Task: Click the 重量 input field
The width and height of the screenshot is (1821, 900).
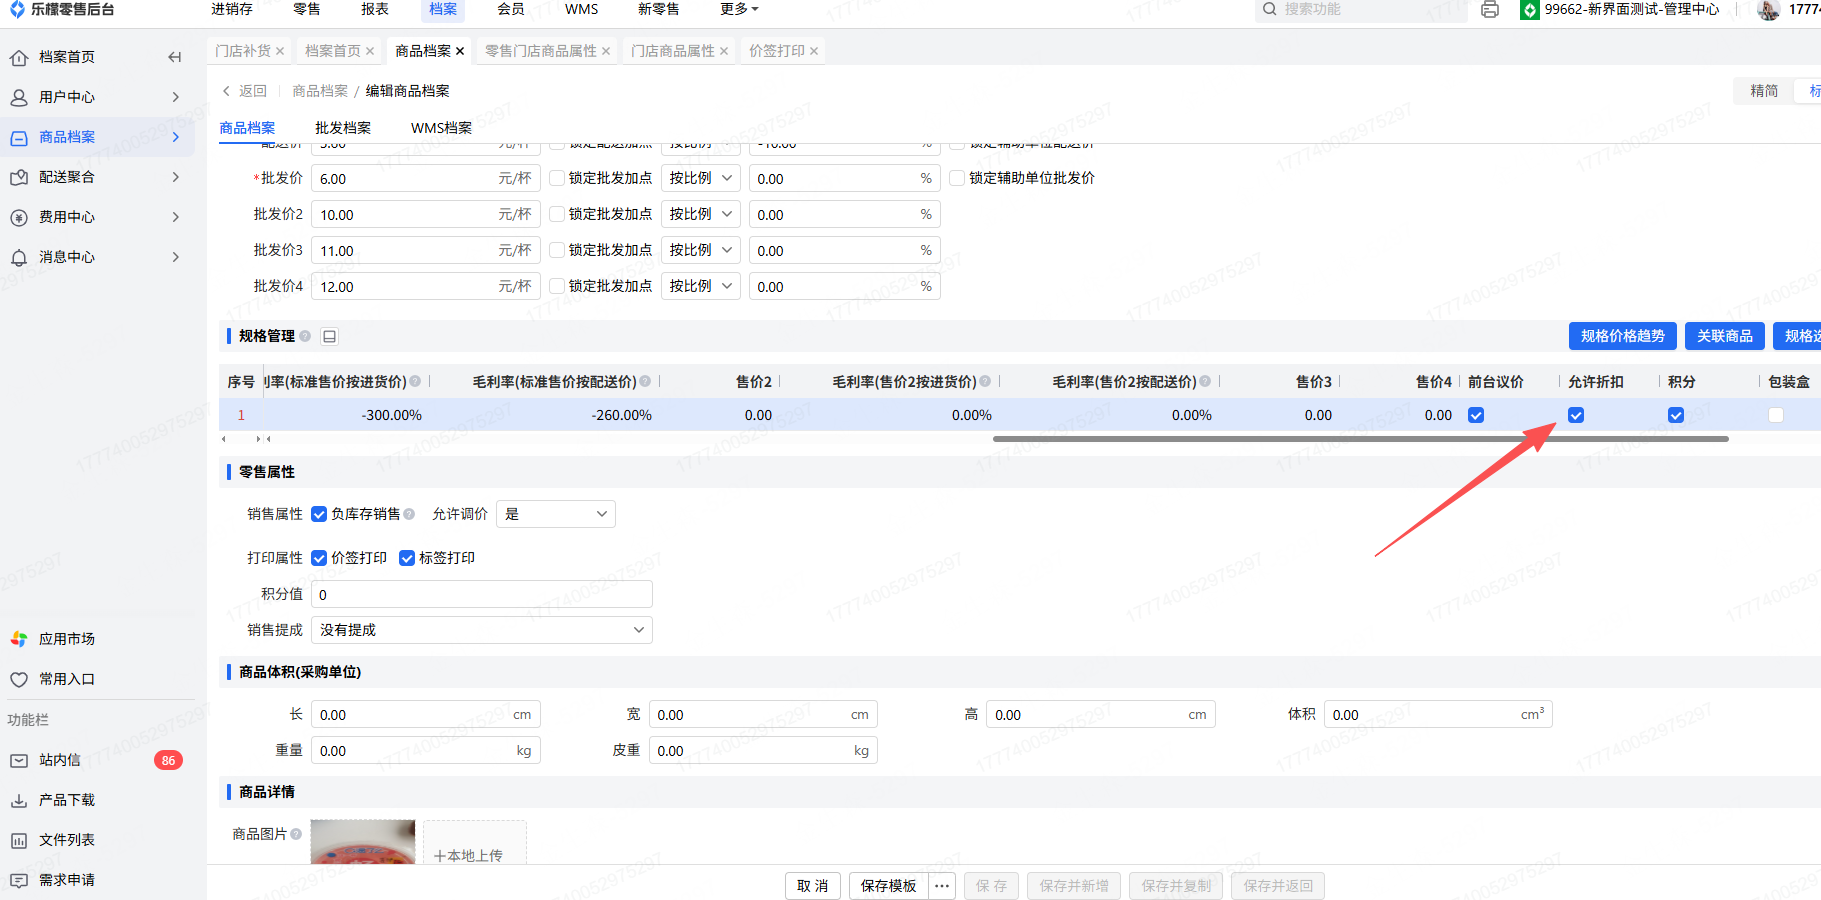Action: point(426,751)
